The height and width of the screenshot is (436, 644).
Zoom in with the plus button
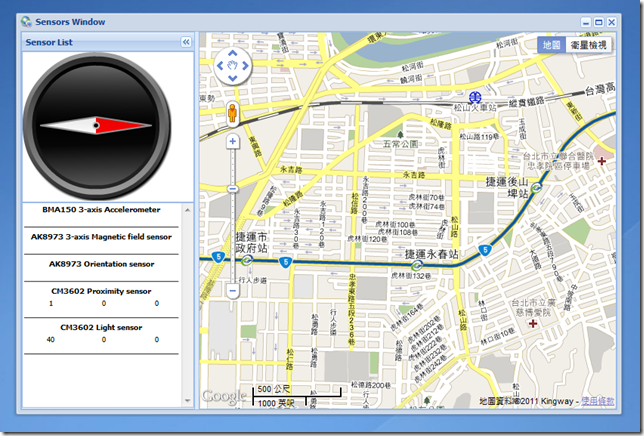pyautogui.click(x=232, y=142)
